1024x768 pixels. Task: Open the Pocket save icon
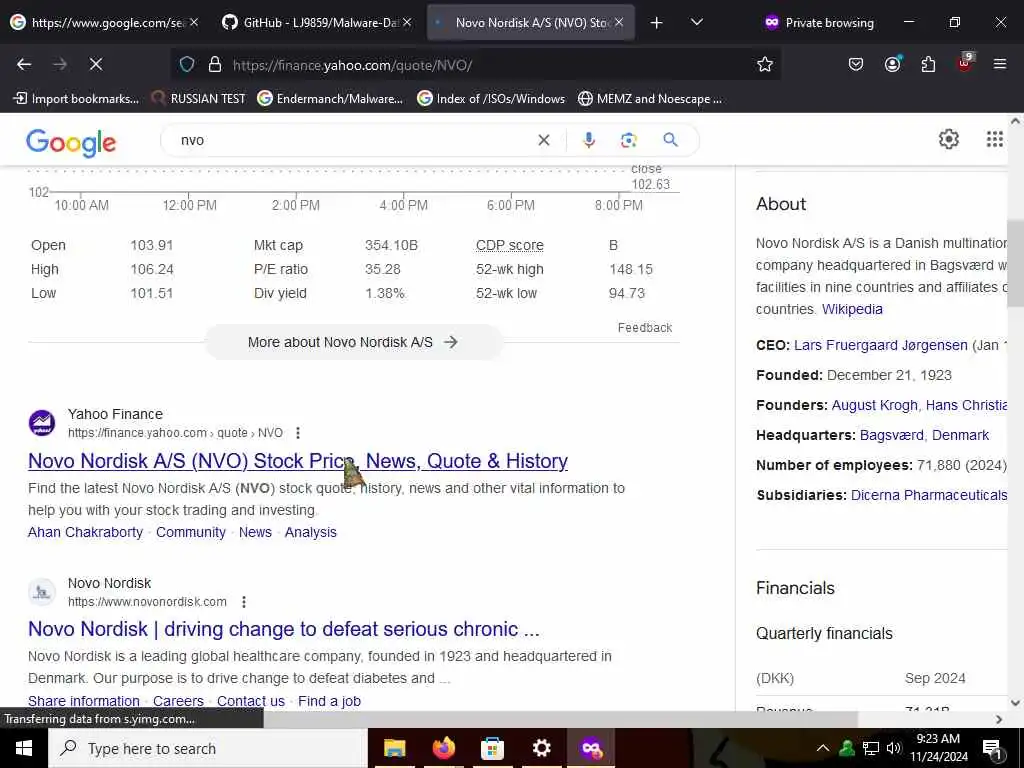(x=856, y=64)
